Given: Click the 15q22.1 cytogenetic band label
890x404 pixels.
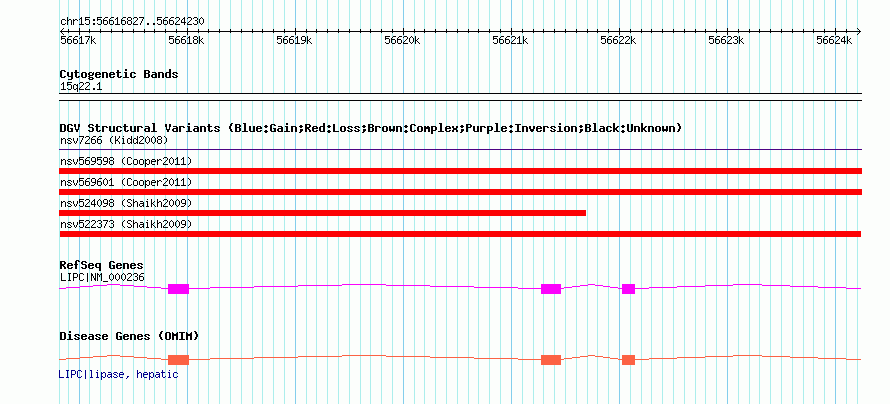Looking at the screenshot, I should click(x=81, y=87).
